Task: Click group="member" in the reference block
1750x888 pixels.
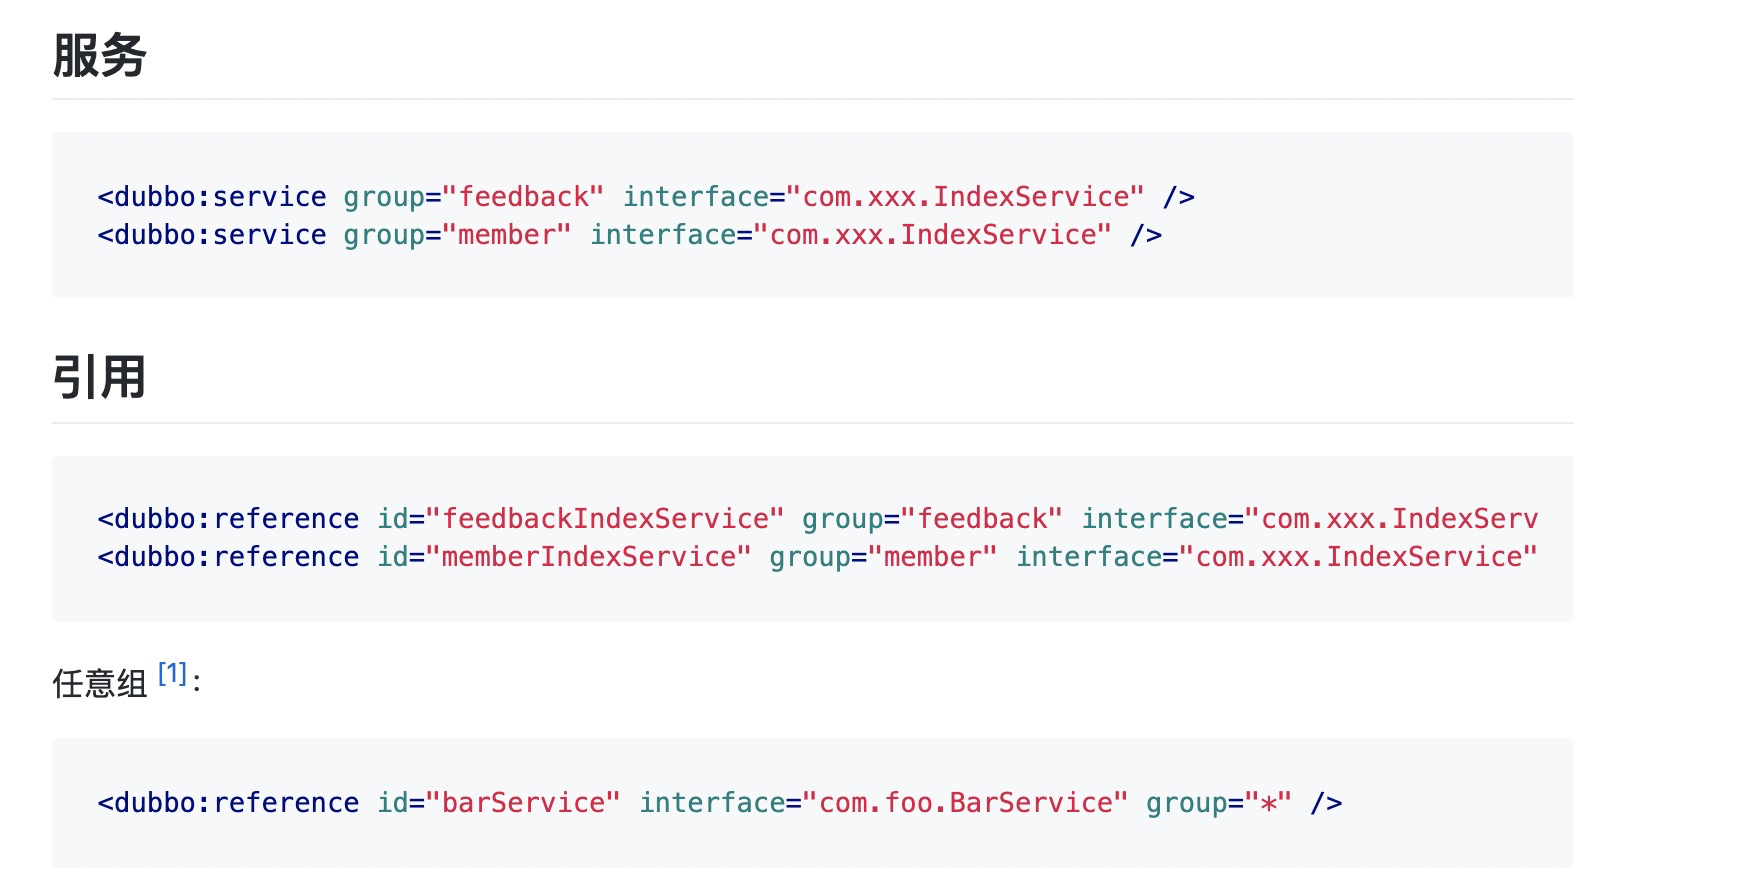Action: [x=883, y=557]
